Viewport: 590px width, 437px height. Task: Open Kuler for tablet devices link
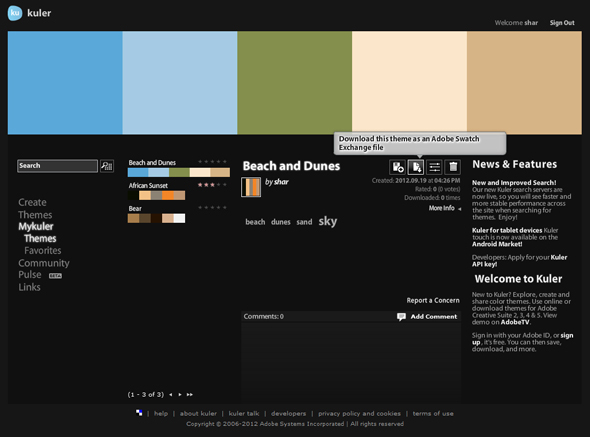click(507, 230)
